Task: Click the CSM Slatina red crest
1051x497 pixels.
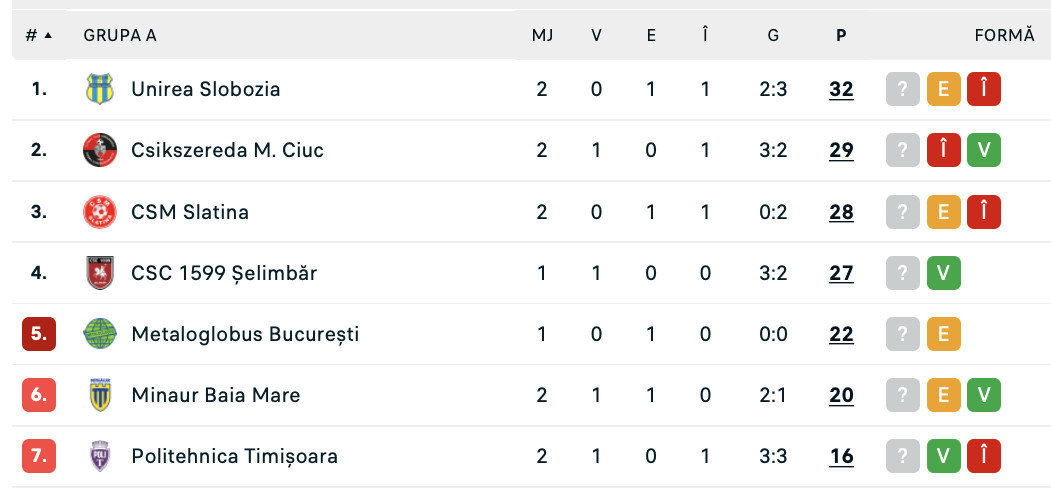Action: coord(99,212)
